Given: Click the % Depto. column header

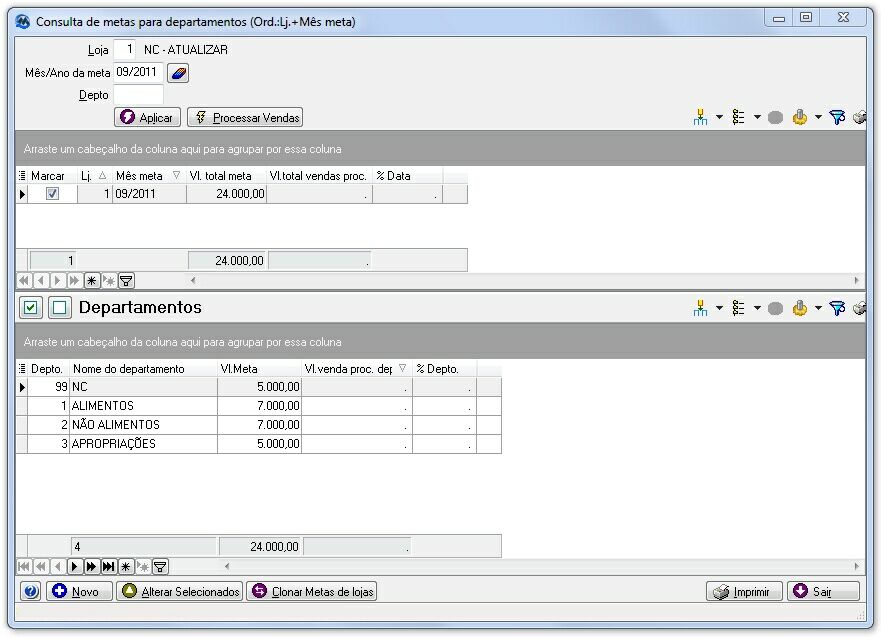Looking at the screenshot, I should click(x=444, y=369).
